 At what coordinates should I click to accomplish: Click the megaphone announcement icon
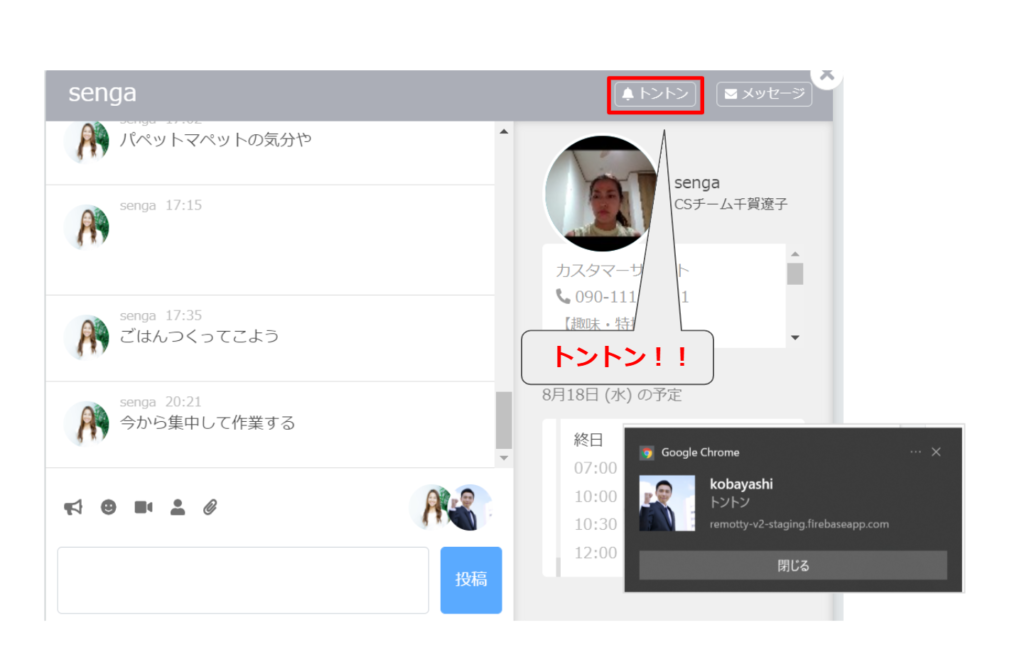[73, 507]
